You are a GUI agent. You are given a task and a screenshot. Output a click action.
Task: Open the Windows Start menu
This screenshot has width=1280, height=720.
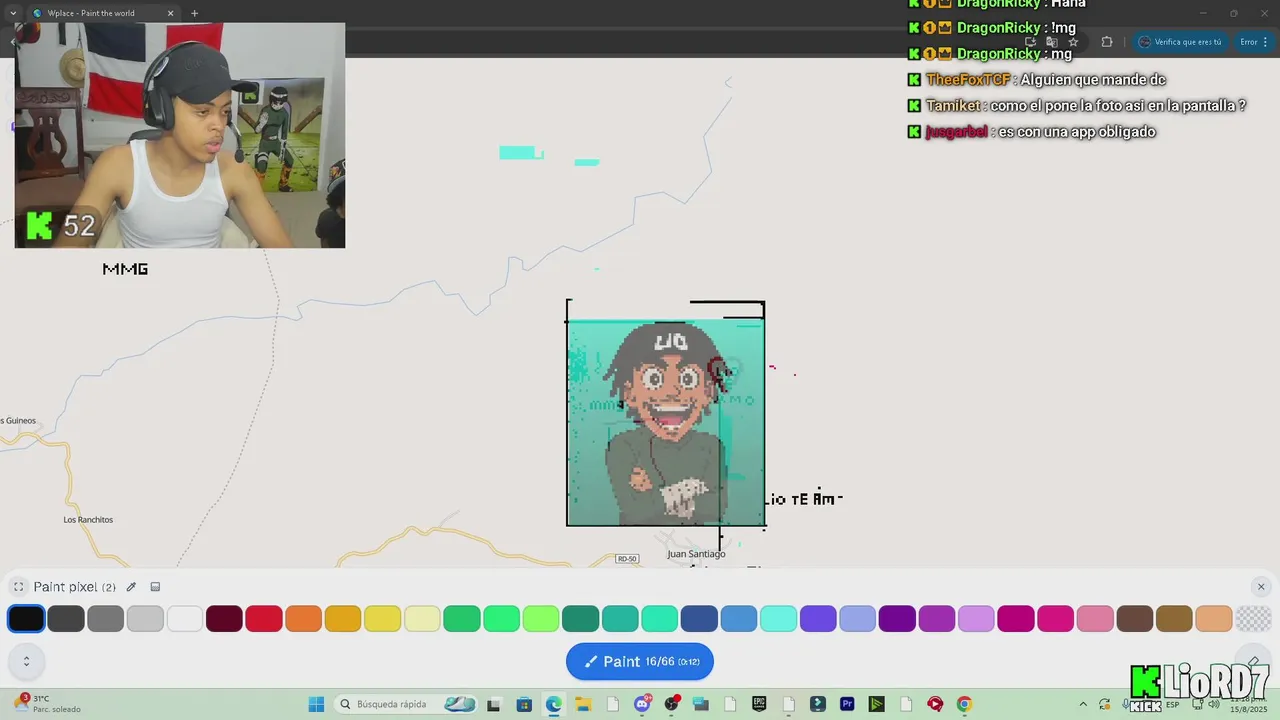coord(316,704)
